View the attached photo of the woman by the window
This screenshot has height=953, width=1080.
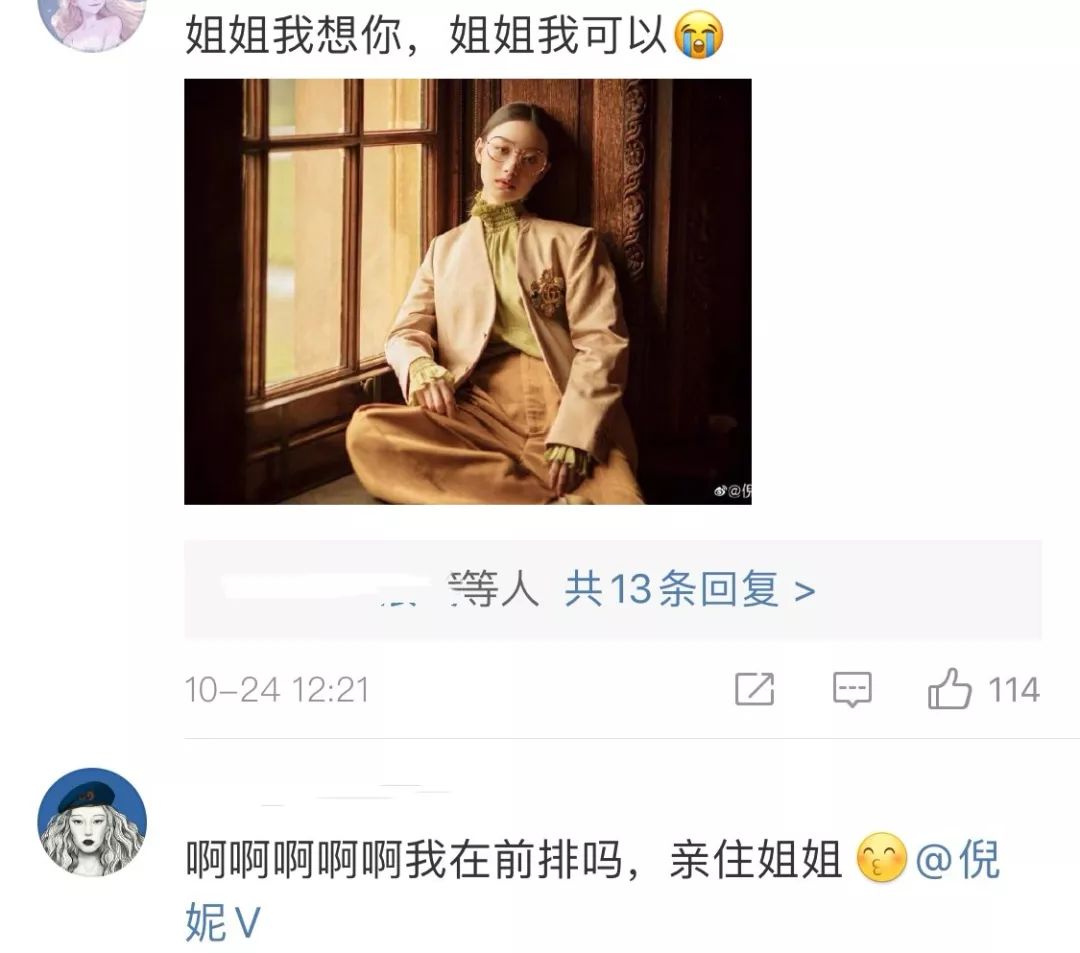click(x=468, y=291)
